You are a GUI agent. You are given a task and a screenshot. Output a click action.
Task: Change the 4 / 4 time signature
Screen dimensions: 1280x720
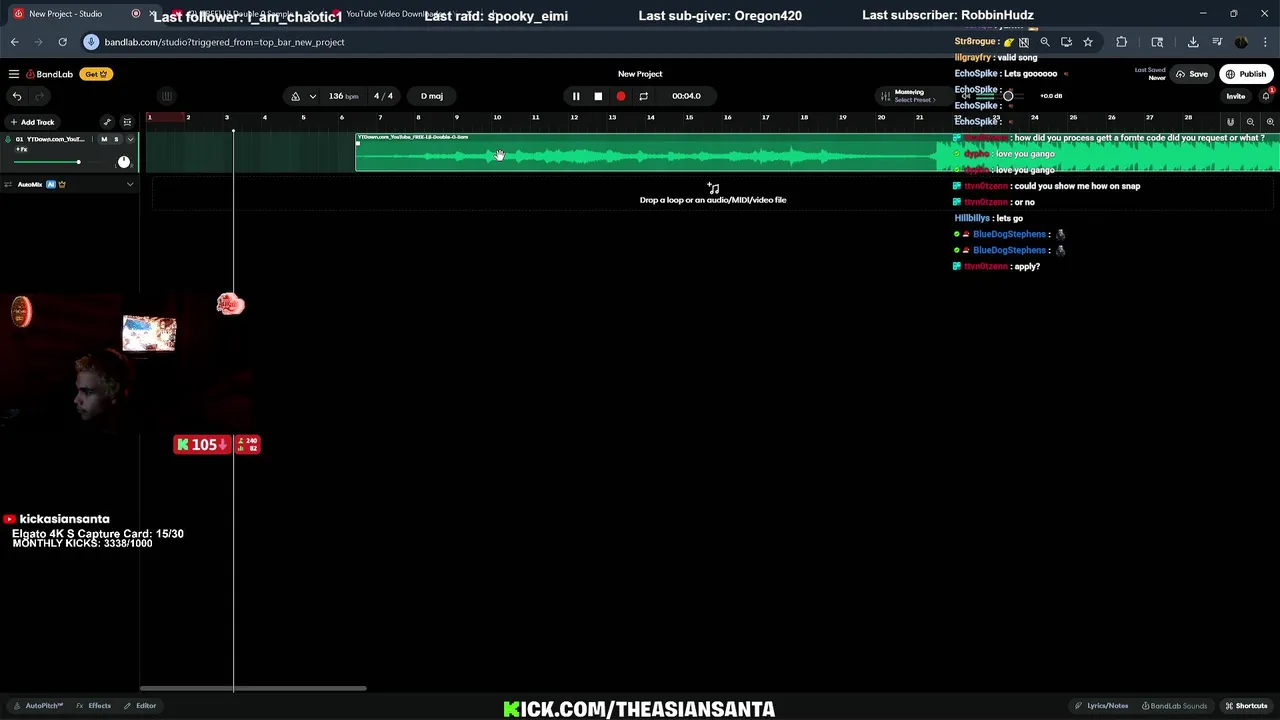(x=383, y=96)
